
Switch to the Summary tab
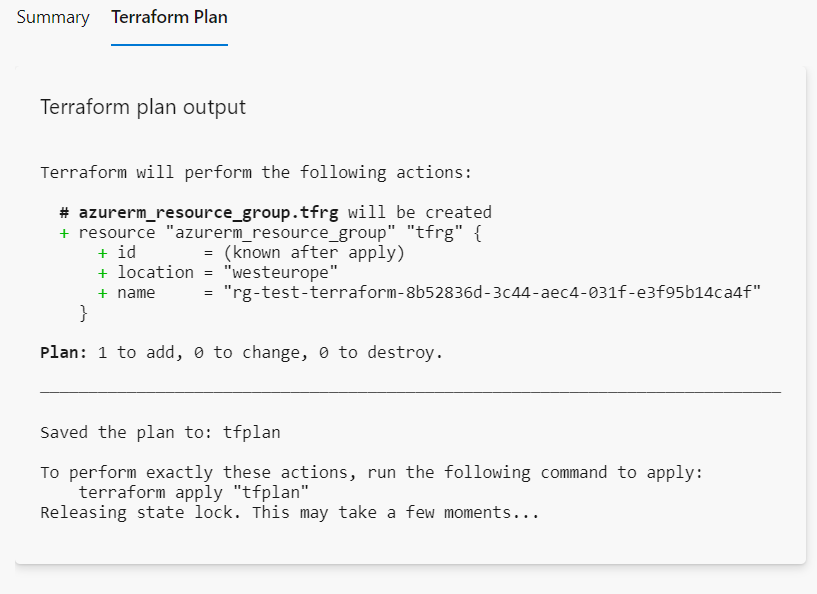click(x=53, y=18)
